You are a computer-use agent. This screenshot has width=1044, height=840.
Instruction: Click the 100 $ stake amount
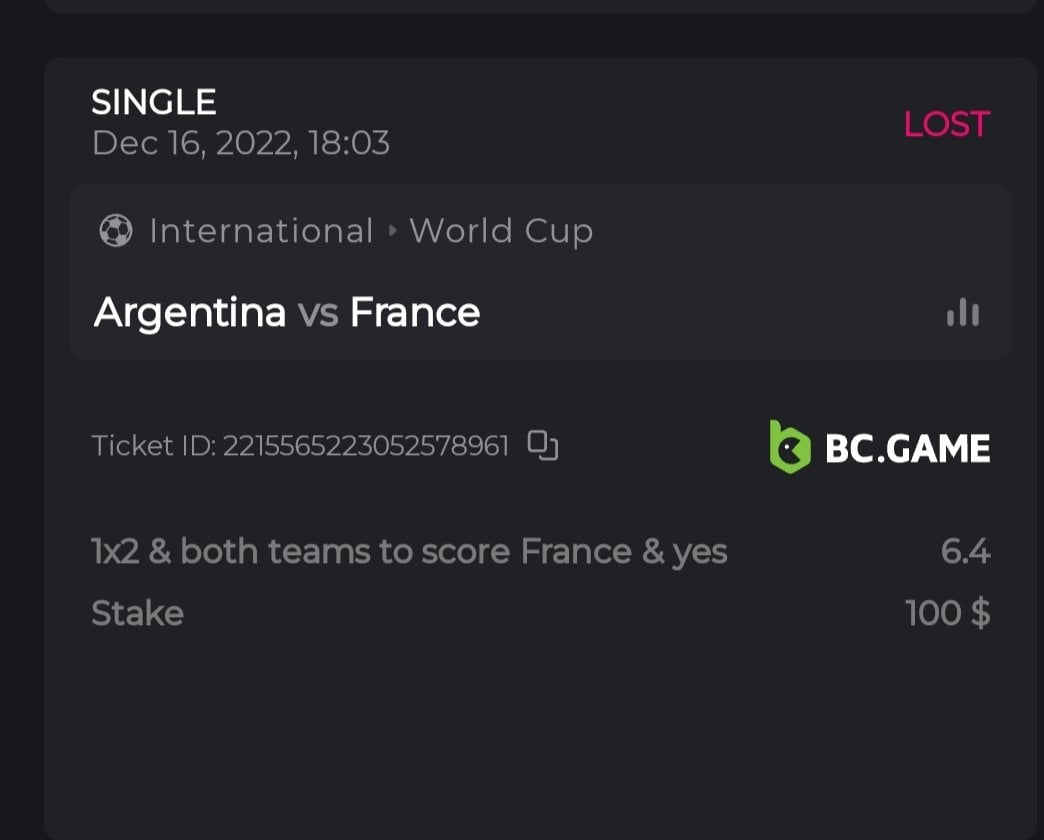[947, 613]
